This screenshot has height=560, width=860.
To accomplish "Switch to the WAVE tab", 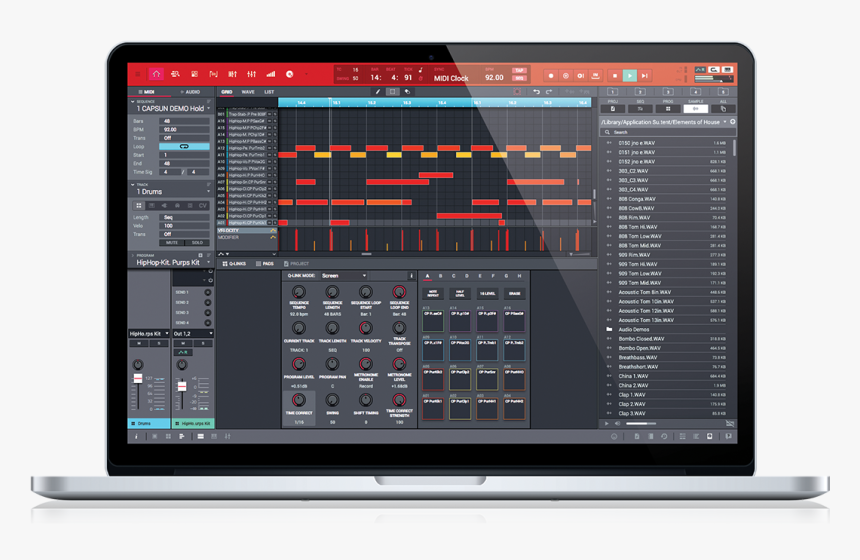I will (248, 92).
